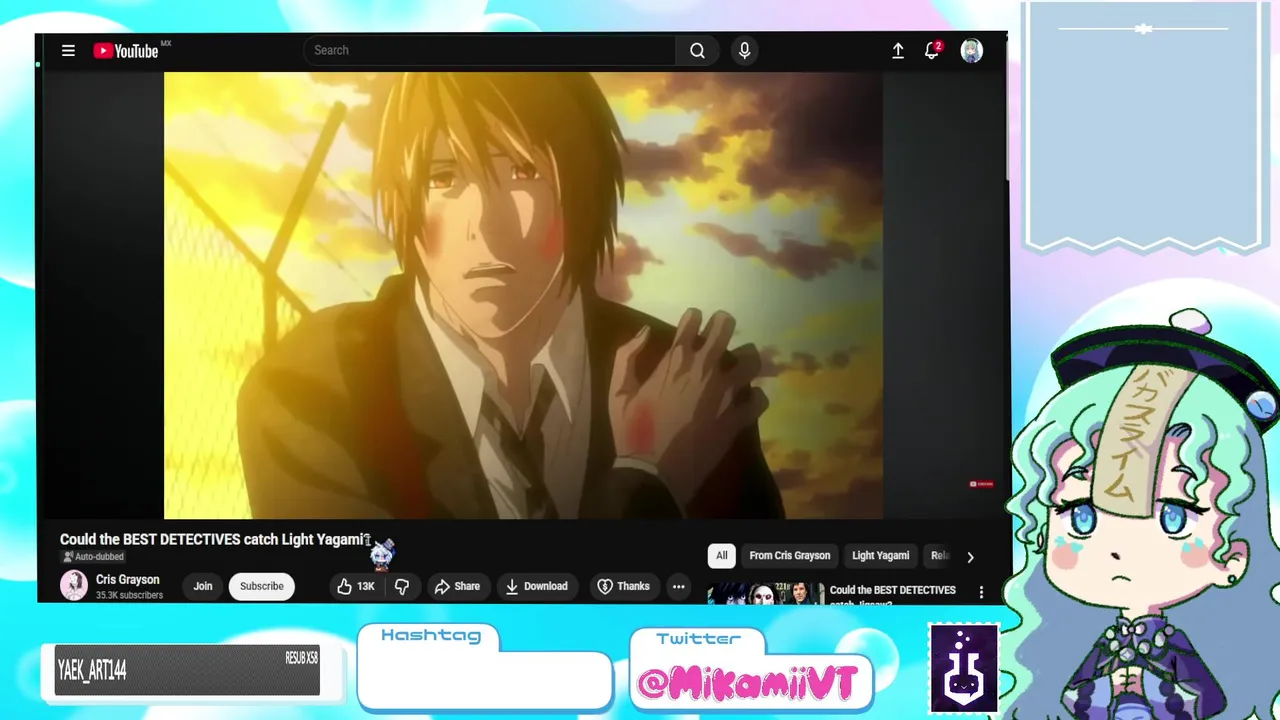
Task: Click into the YouTube Search field
Action: point(489,50)
